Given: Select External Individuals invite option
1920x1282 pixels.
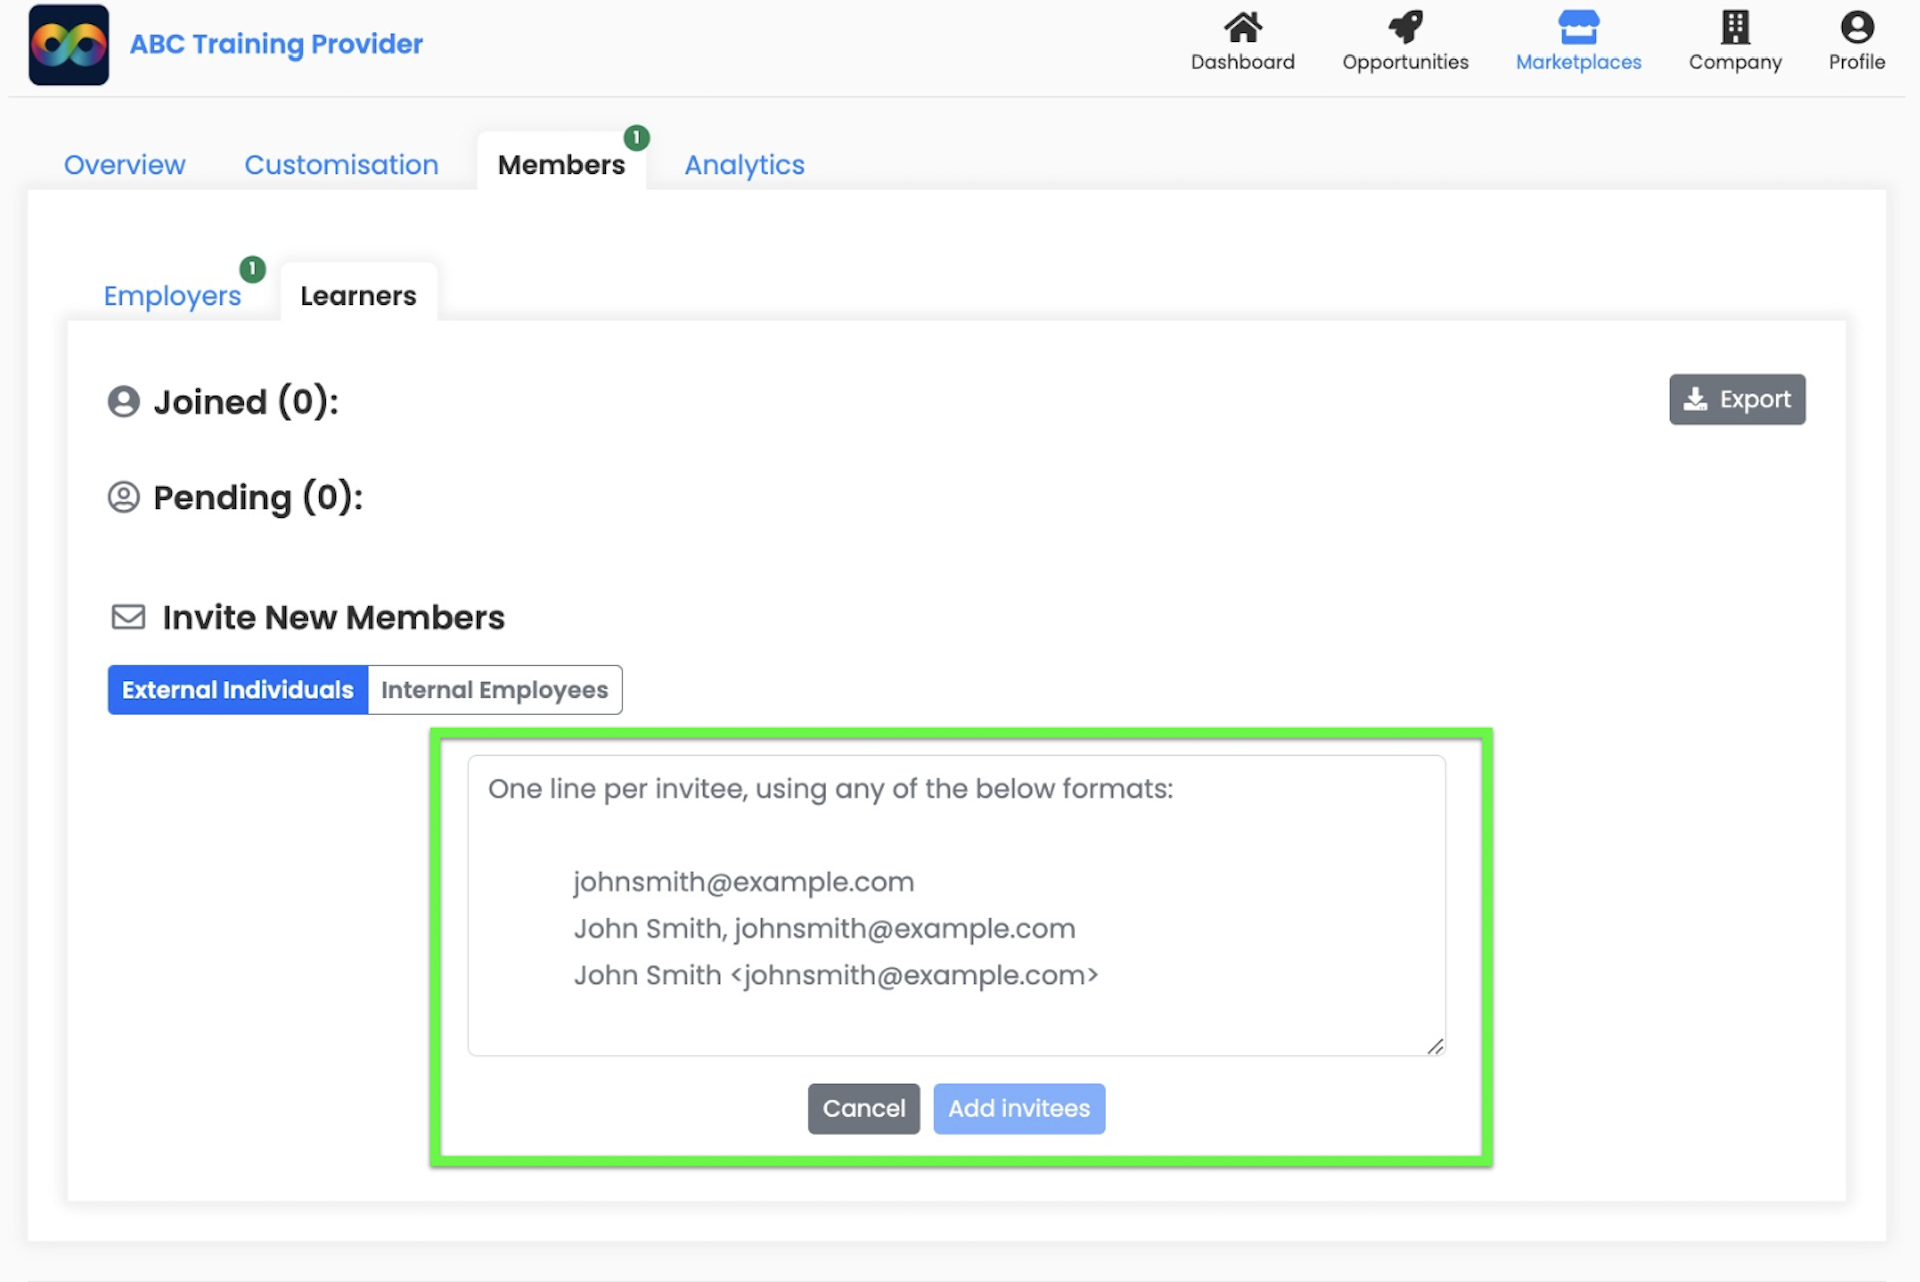Looking at the screenshot, I should (238, 690).
